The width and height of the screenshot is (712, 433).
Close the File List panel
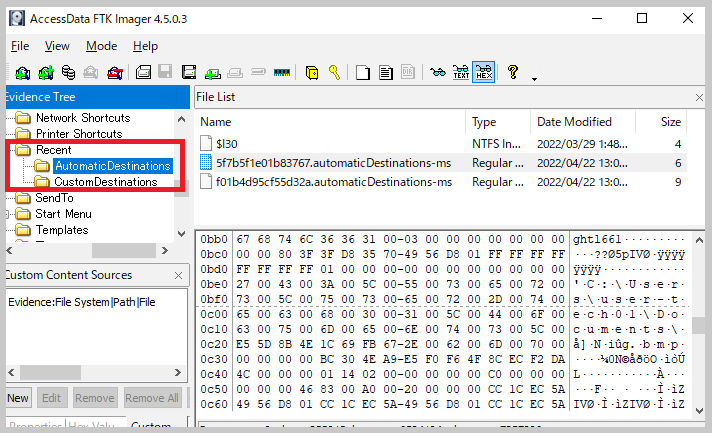pos(699,97)
